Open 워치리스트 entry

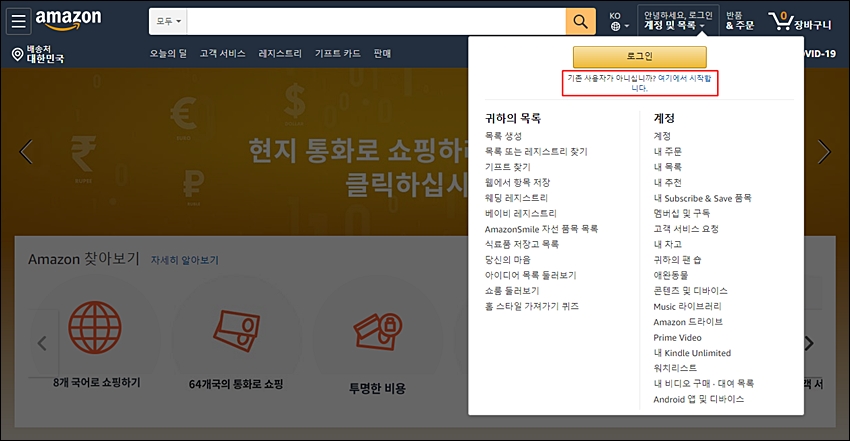675,368
